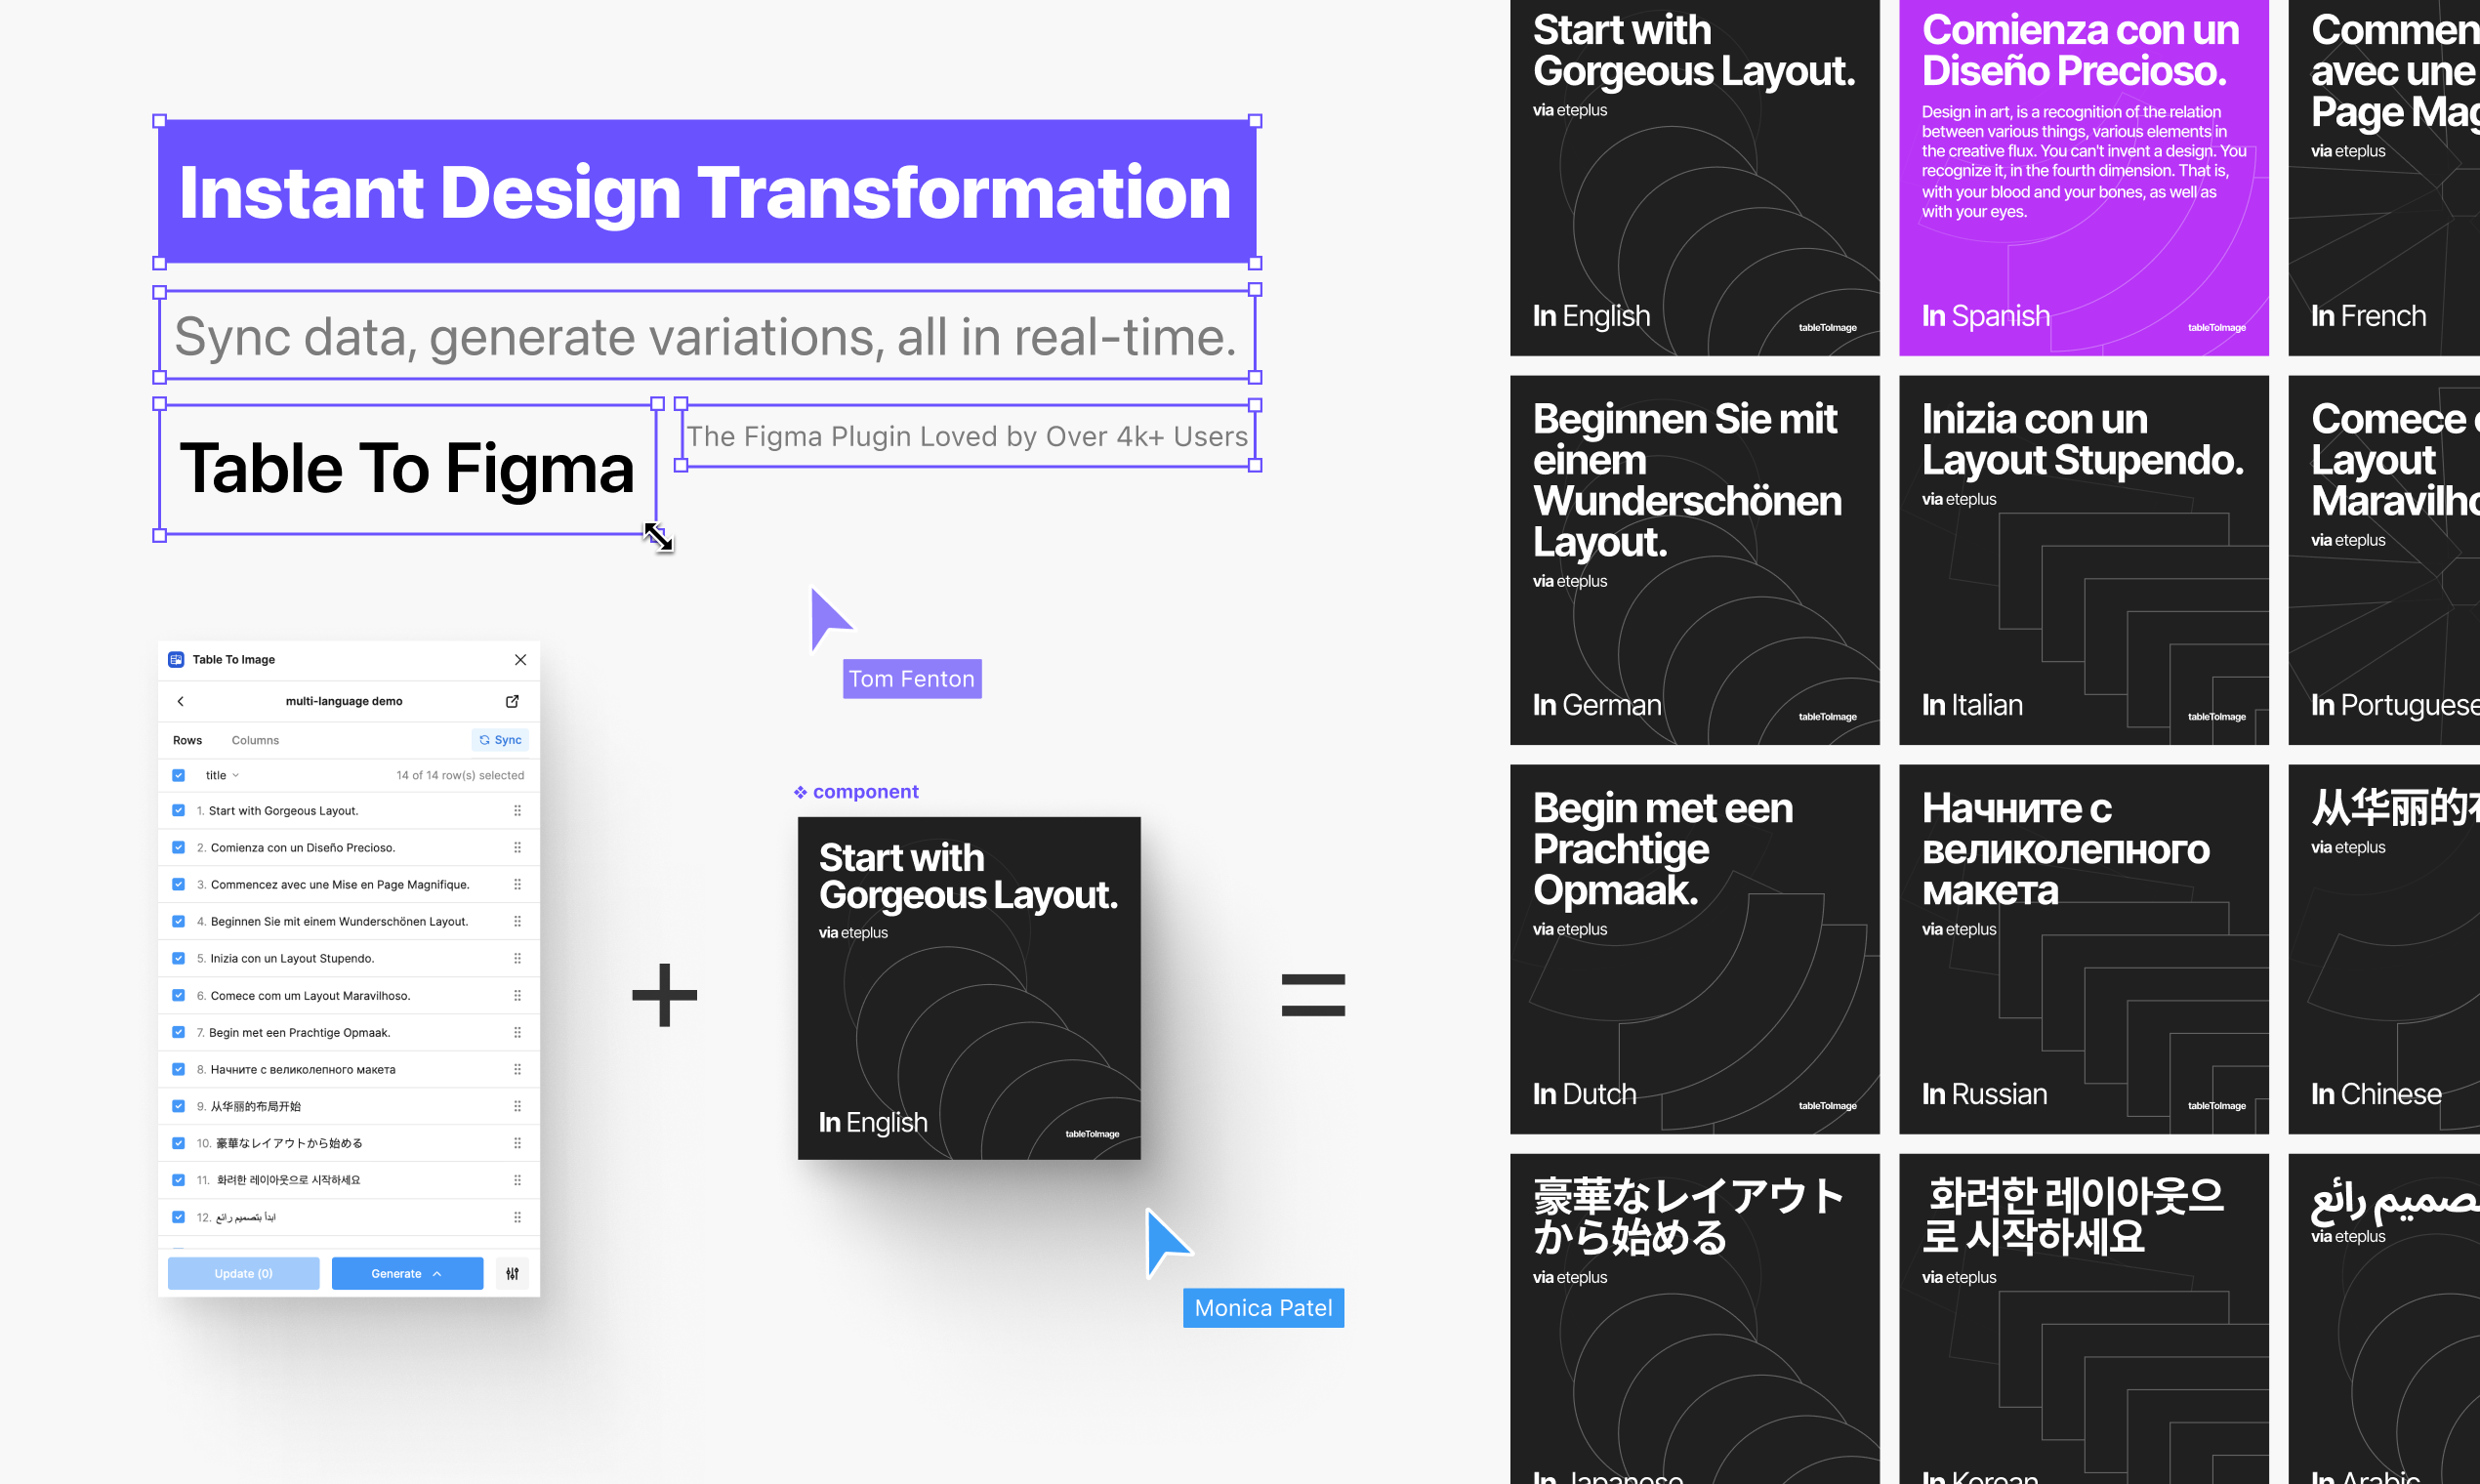
Task: Click the settings sliders icon beside Generate
Action: click(x=512, y=1273)
